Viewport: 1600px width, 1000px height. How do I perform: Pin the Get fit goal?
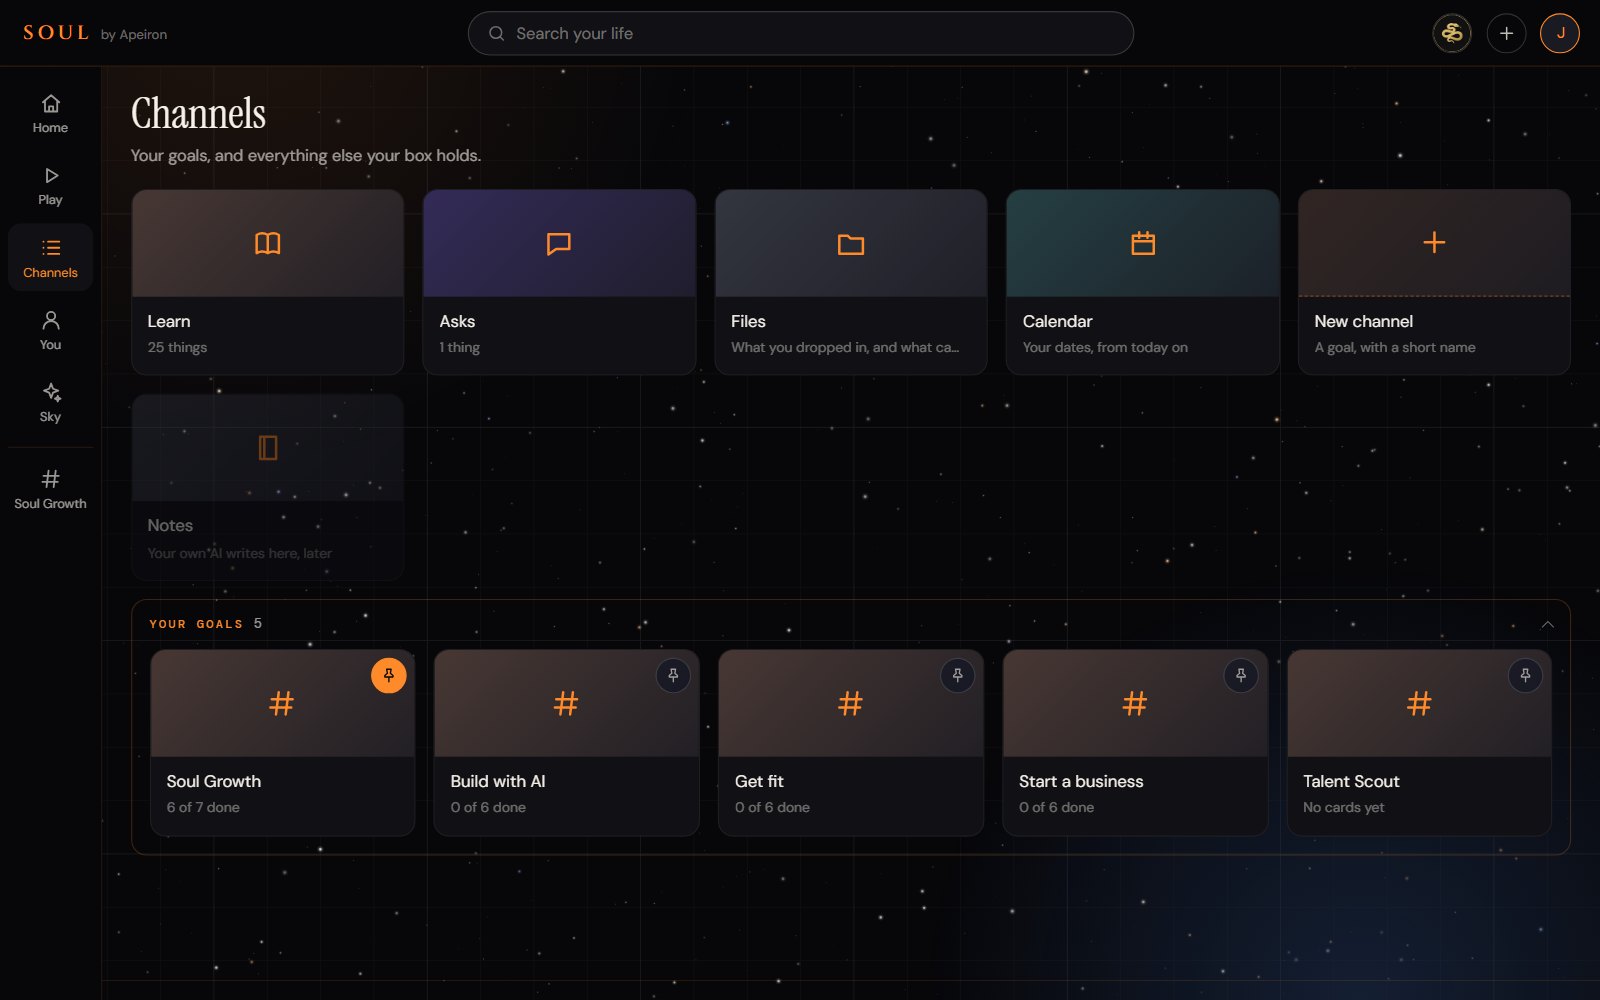point(957,675)
